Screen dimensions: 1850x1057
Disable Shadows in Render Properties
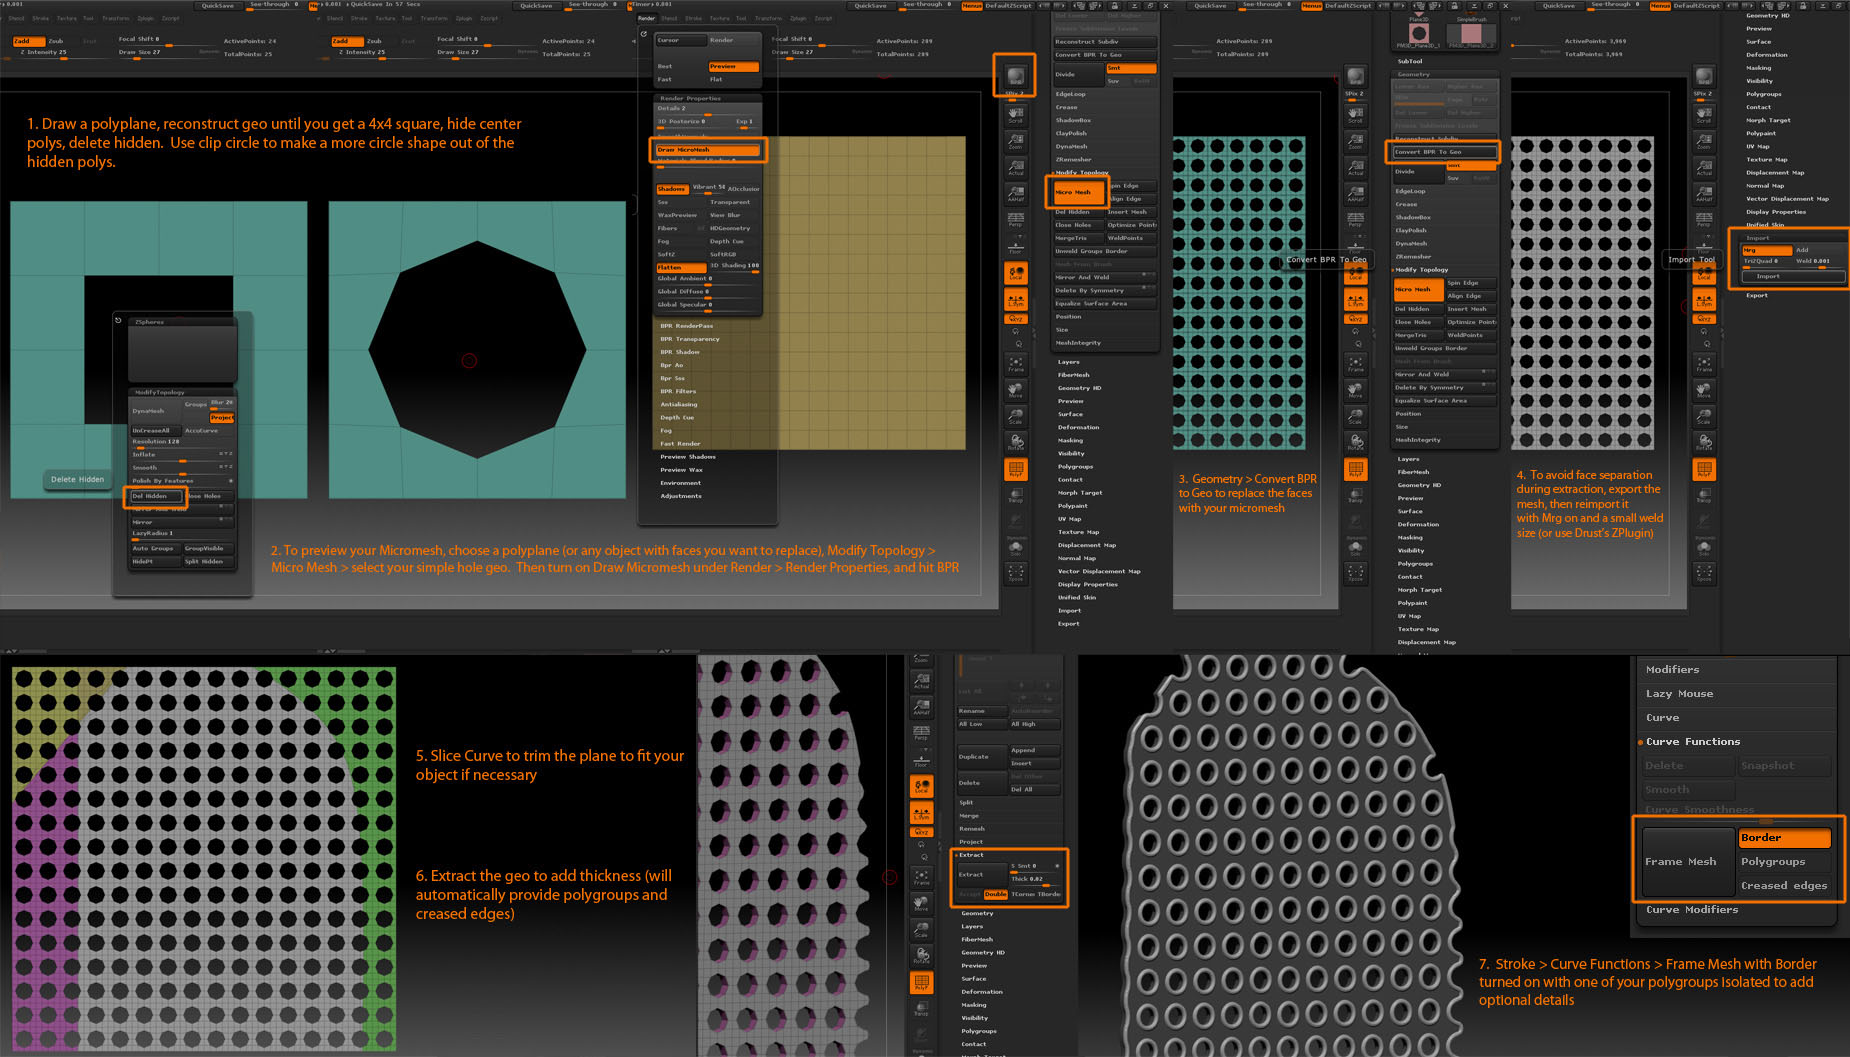(x=672, y=188)
